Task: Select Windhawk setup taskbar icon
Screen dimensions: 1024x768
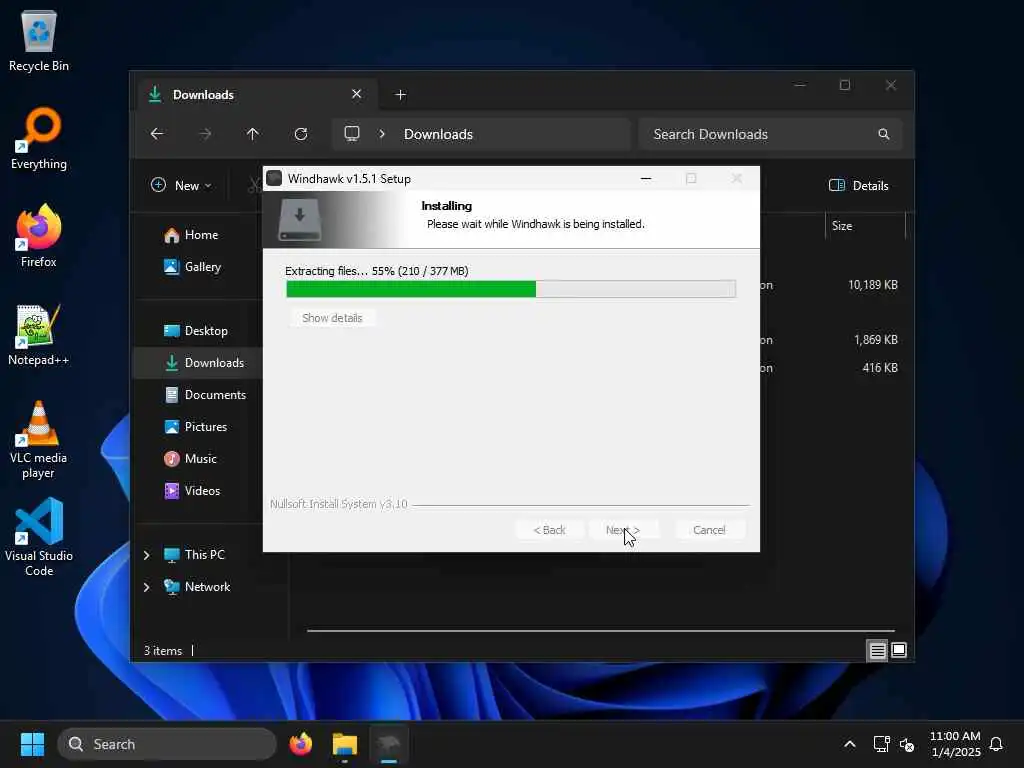Action: click(x=389, y=744)
